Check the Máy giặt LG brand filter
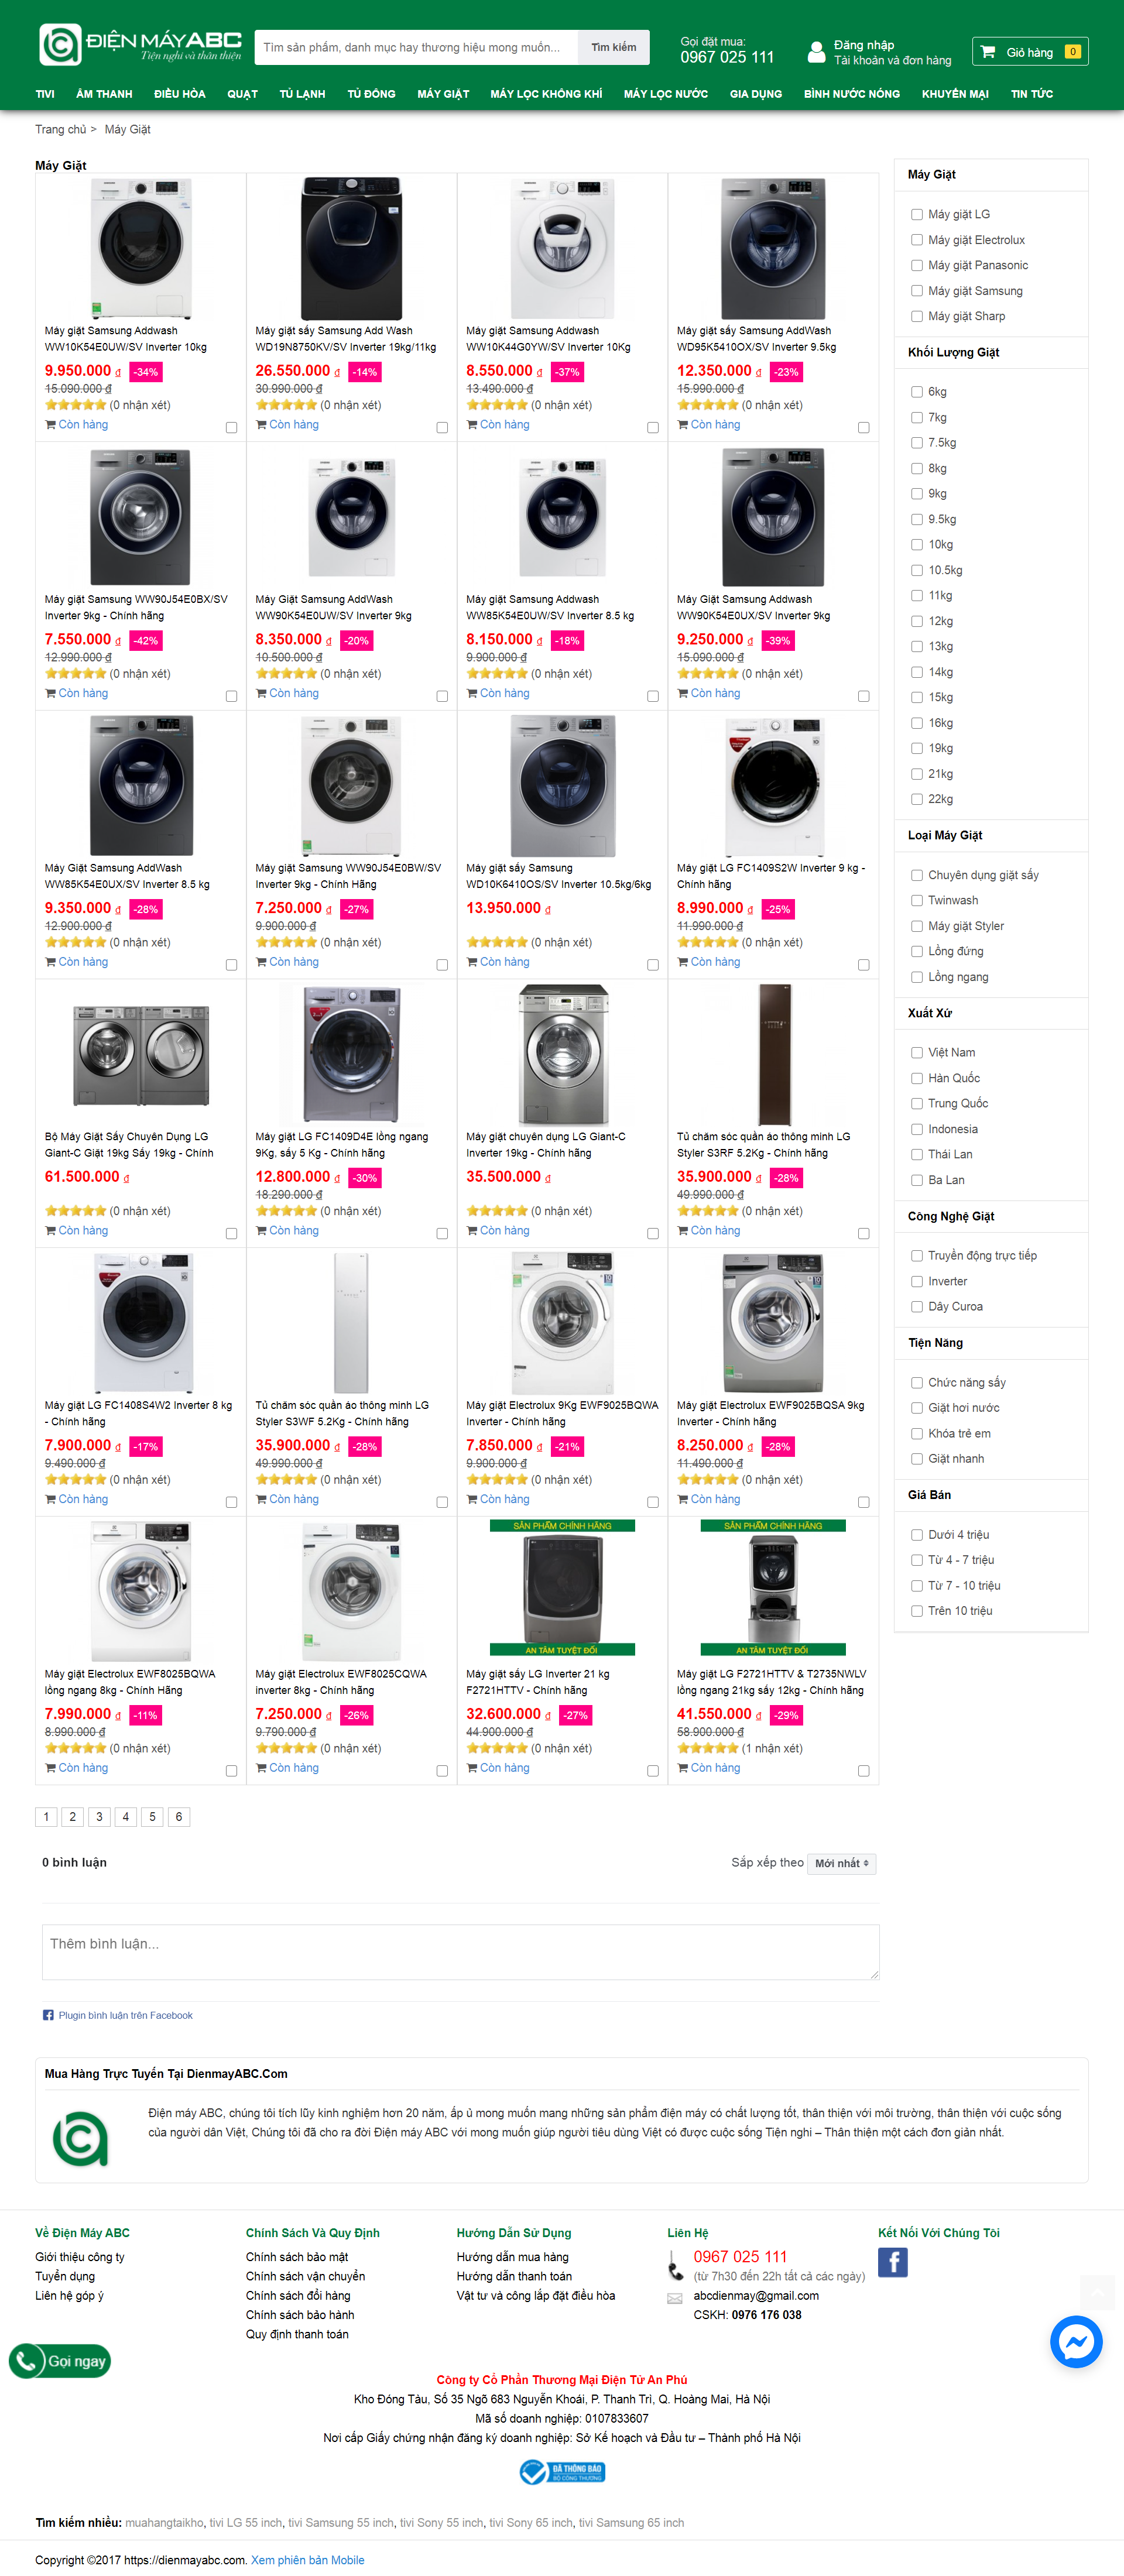This screenshot has width=1124, height=2576. click(x=916, y=215)
